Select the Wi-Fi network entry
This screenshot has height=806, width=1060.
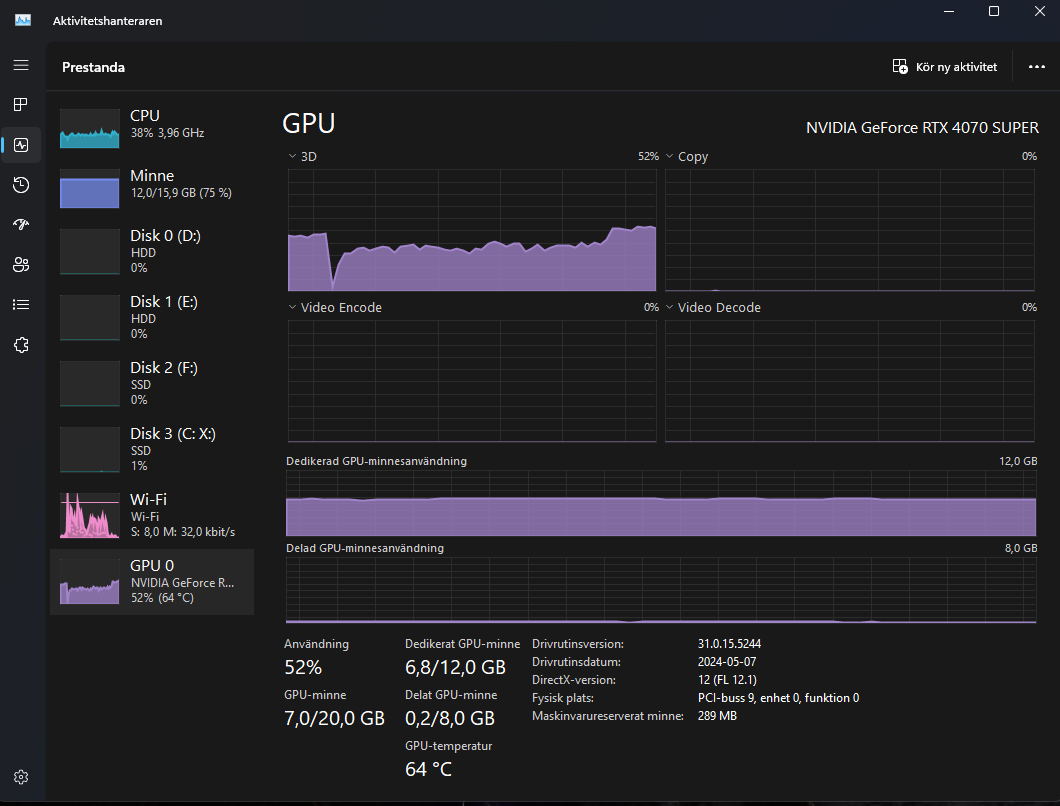click(152, 515)
